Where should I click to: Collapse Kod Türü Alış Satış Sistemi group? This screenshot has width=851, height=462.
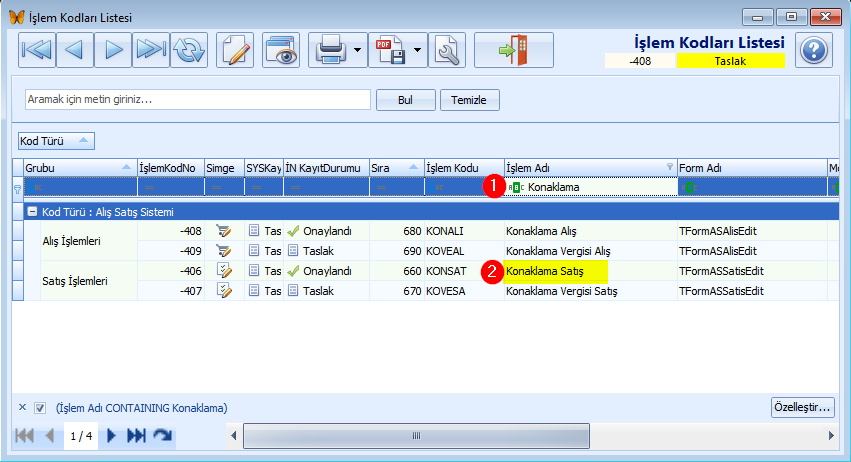32,212
